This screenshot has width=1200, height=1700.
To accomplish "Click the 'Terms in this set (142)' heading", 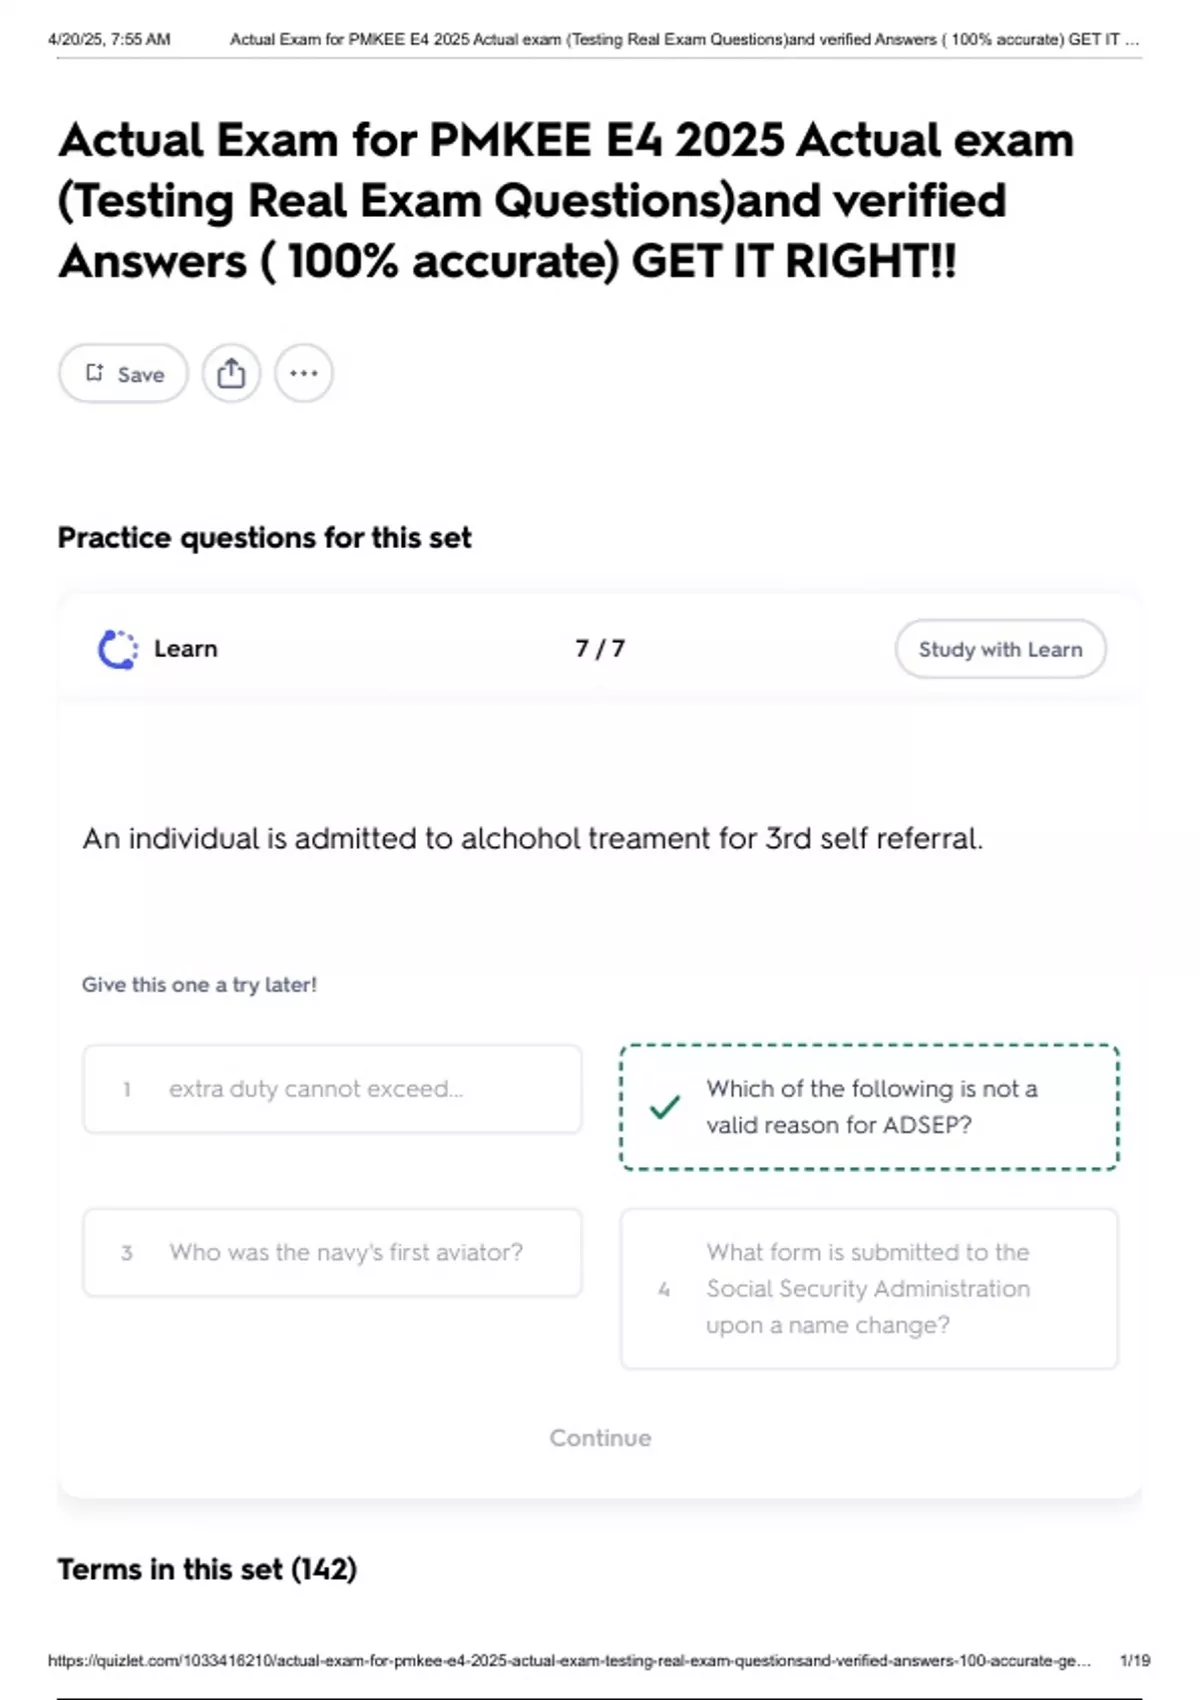I will (x=207, y=1569).
